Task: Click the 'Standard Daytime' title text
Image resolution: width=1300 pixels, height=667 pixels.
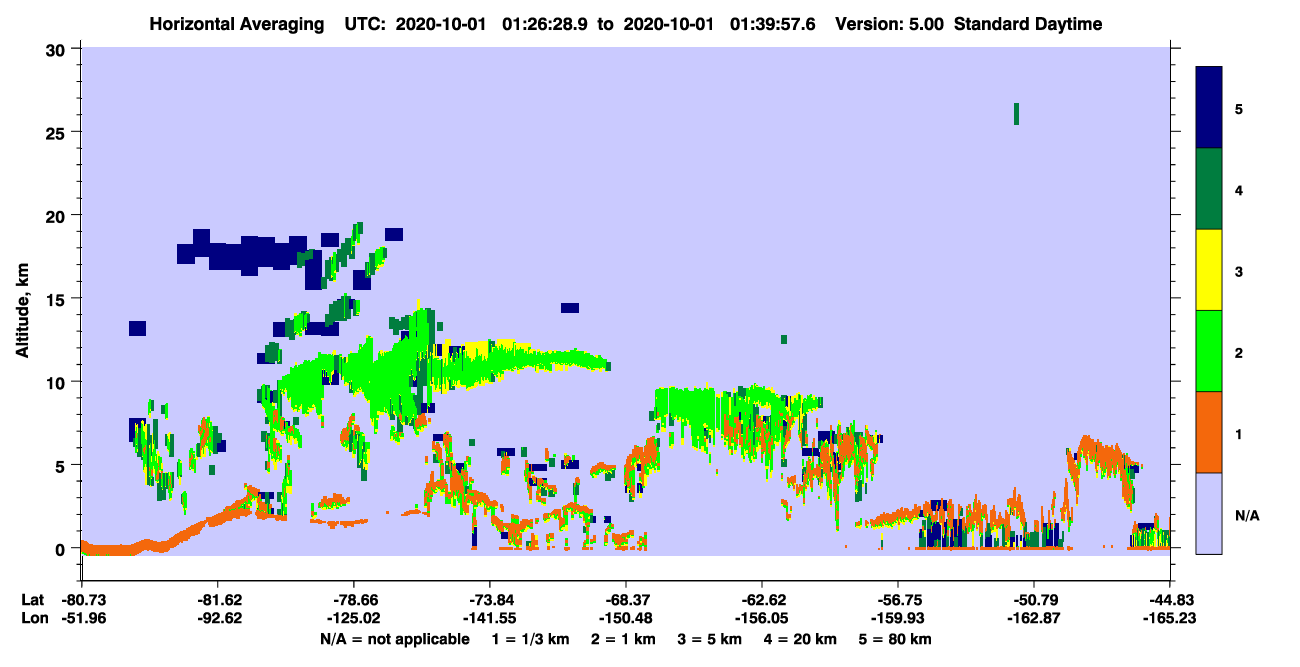Action: (1028, 24)
